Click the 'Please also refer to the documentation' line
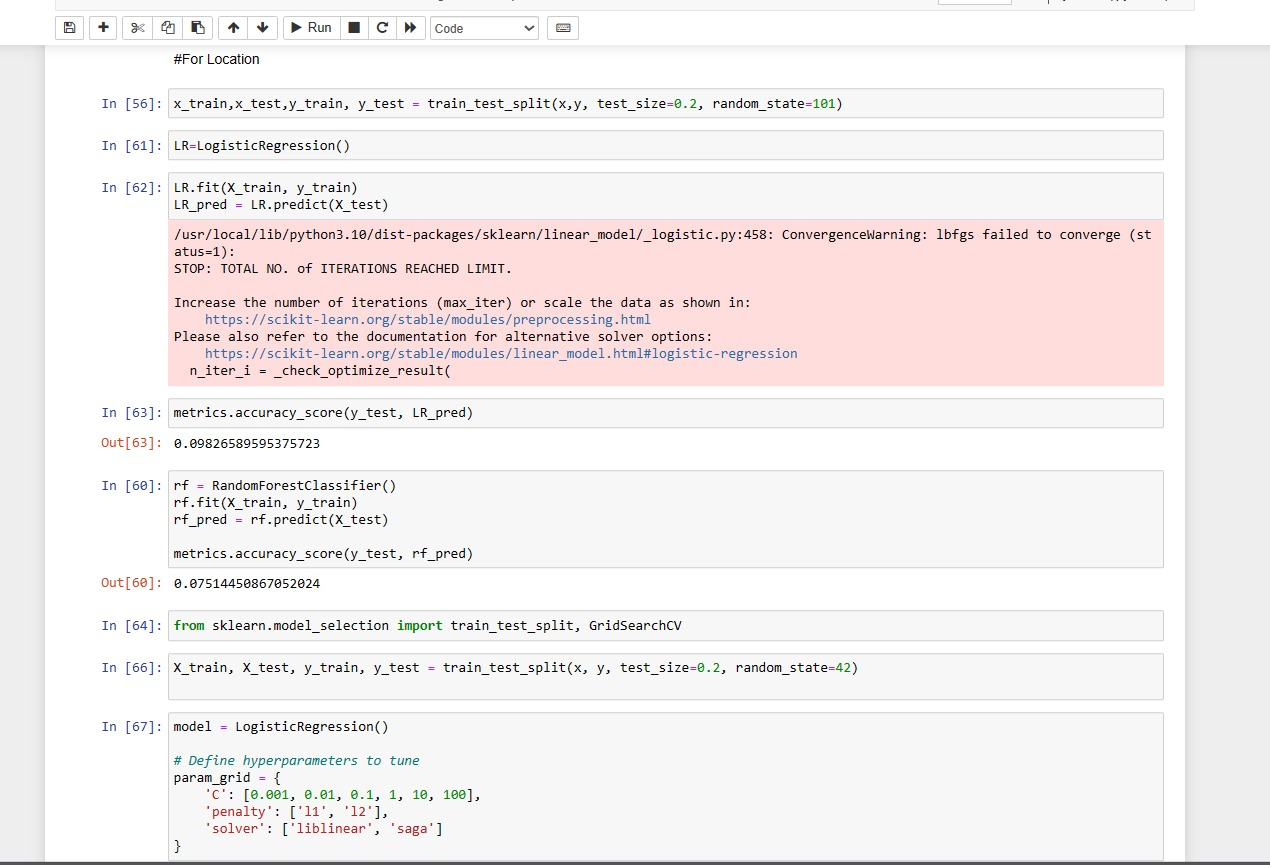Image resolution: width=1270 pixels, height=865 pixels. pos(443,337)
